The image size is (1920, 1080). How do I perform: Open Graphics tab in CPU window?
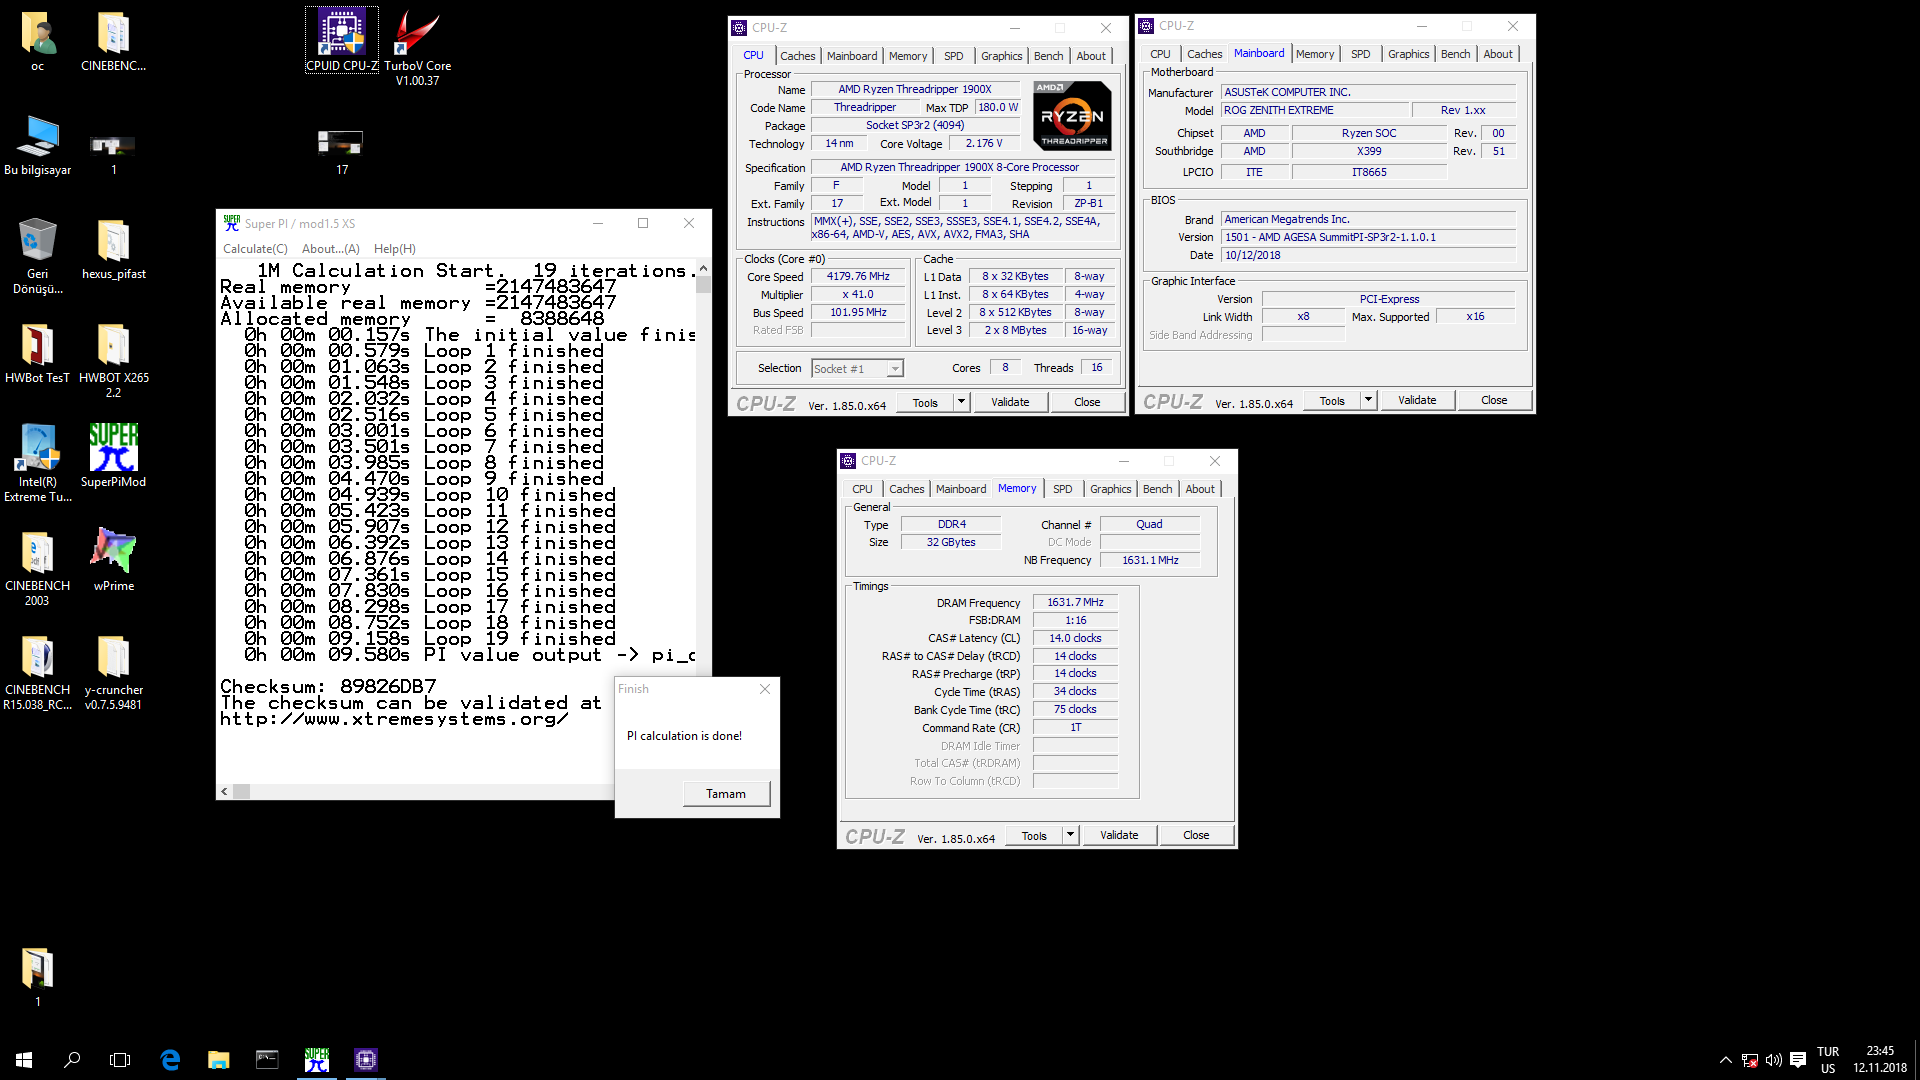[1001, 56]
